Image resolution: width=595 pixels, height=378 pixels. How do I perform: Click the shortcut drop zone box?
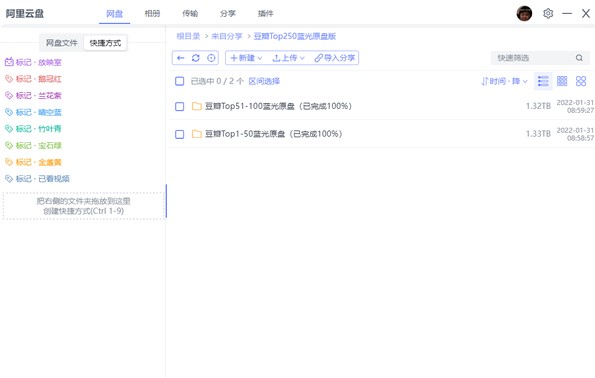click(83, 206)
